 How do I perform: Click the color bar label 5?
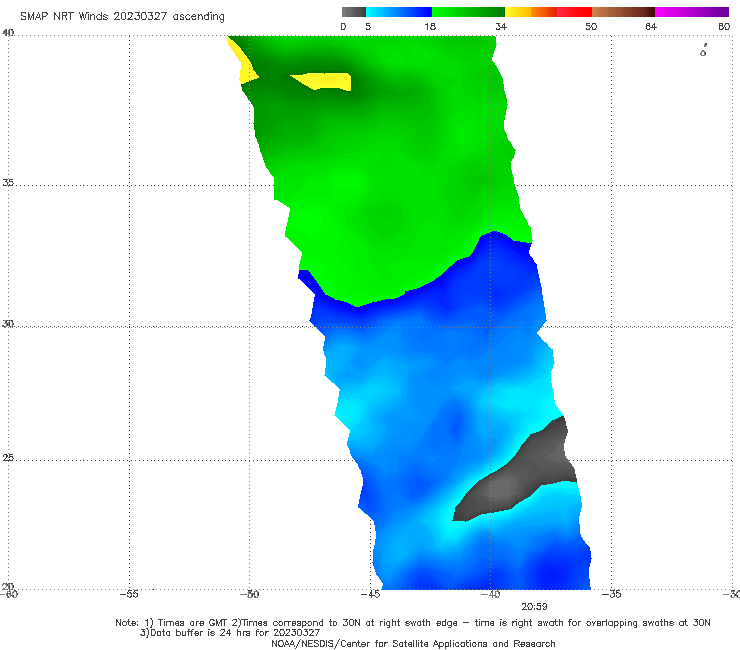click(368, 27)
